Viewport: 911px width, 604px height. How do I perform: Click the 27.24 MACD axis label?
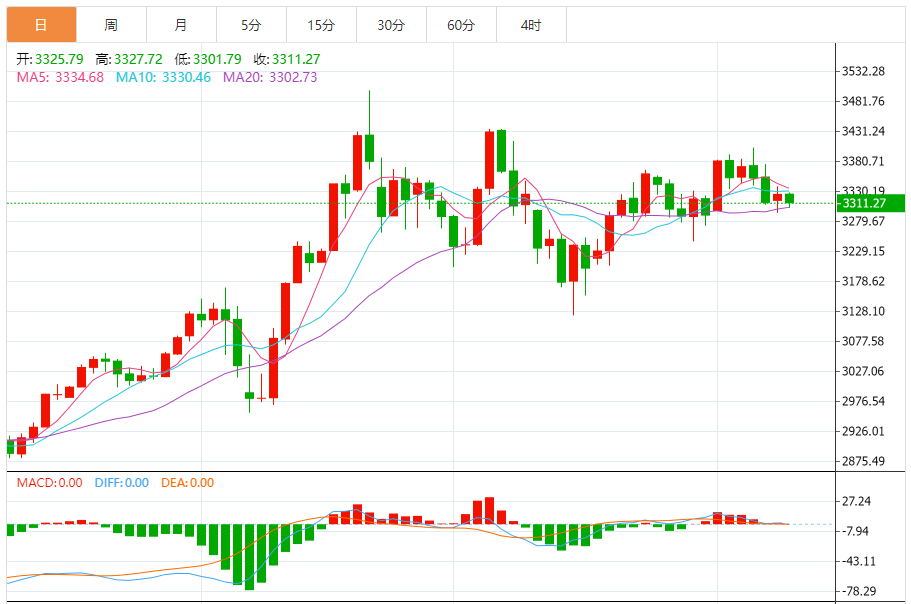coord(856,501)
